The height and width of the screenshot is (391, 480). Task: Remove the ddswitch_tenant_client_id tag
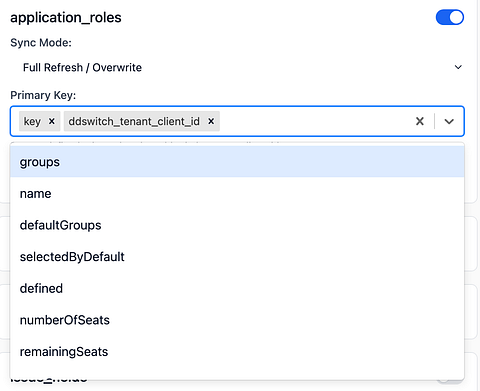pos(211,121)
